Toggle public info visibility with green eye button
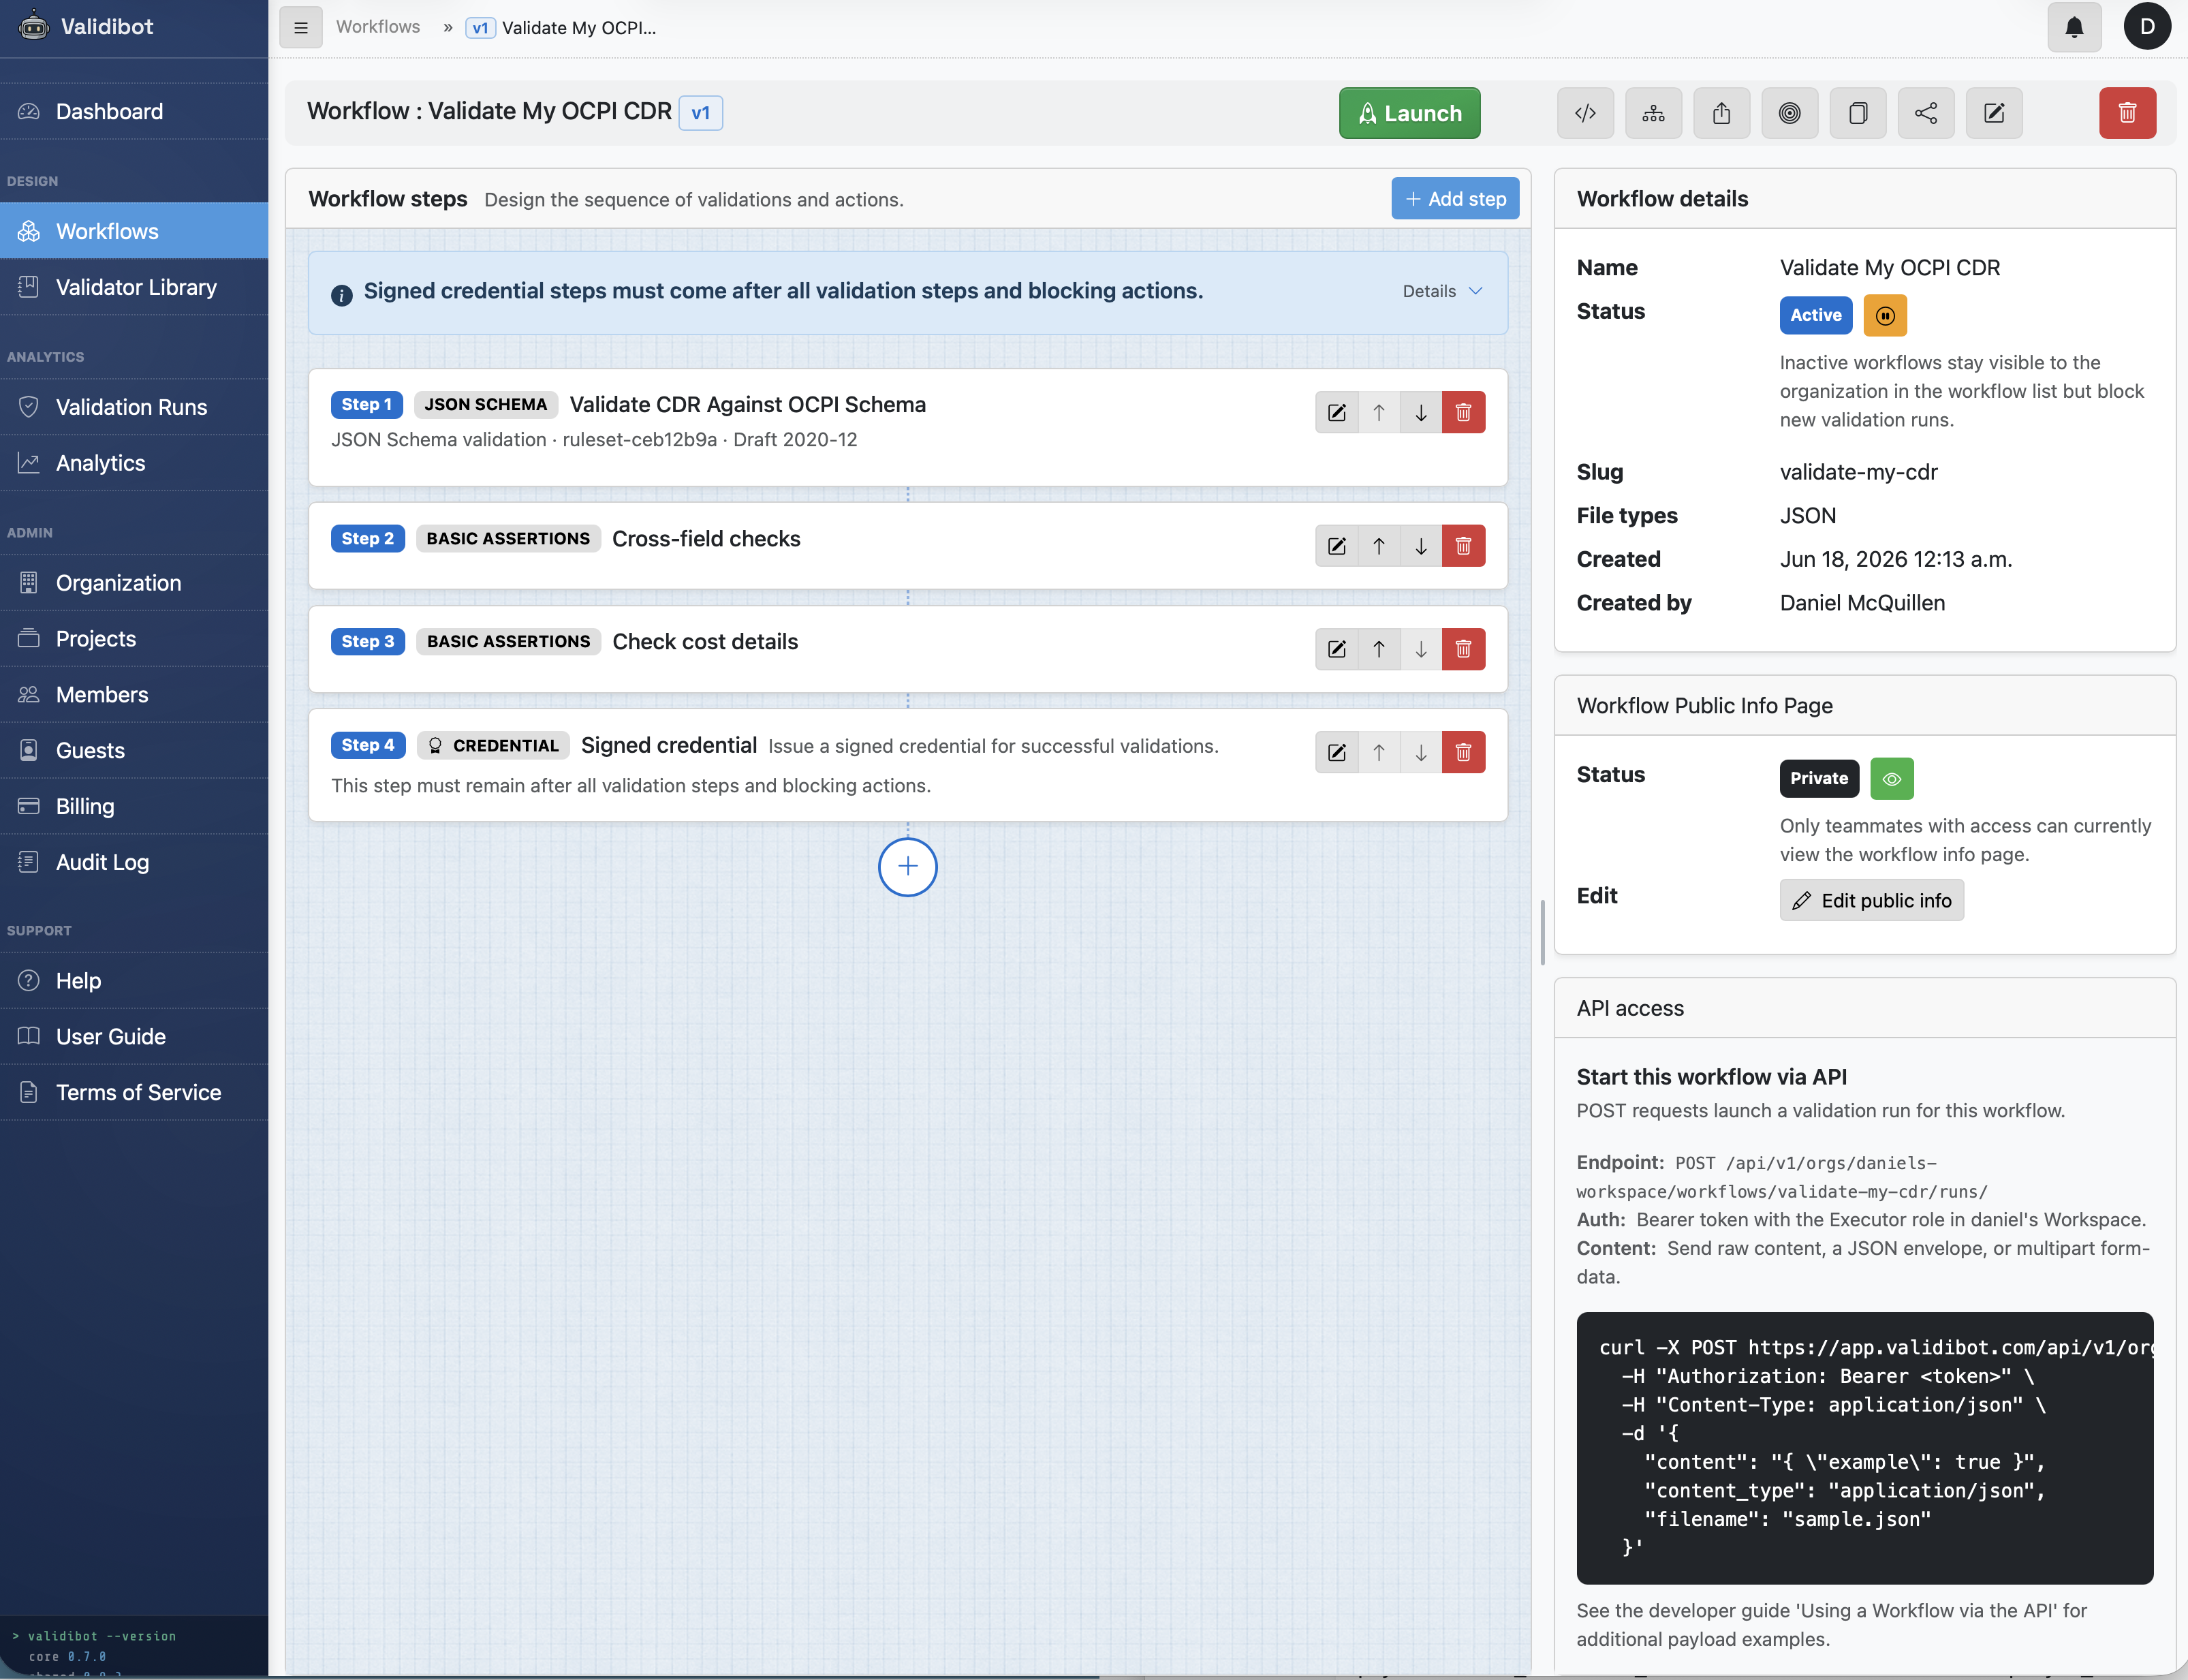Screen dimensions: 2188x1680 coord(1891,779)
